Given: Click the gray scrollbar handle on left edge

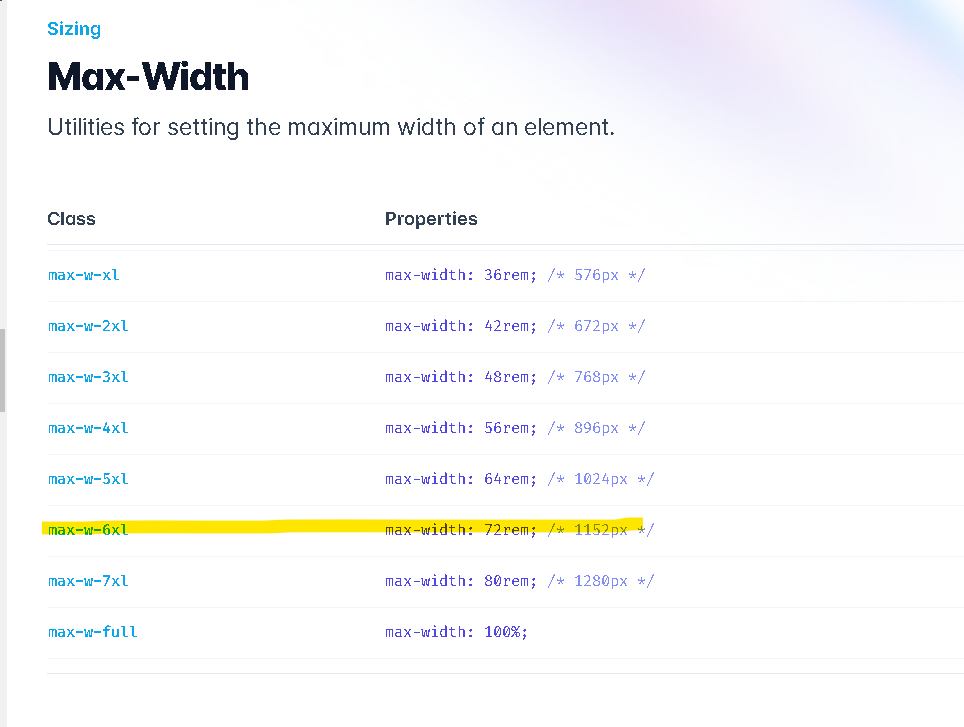Looking at the screenshot, I should pos(2,370).
